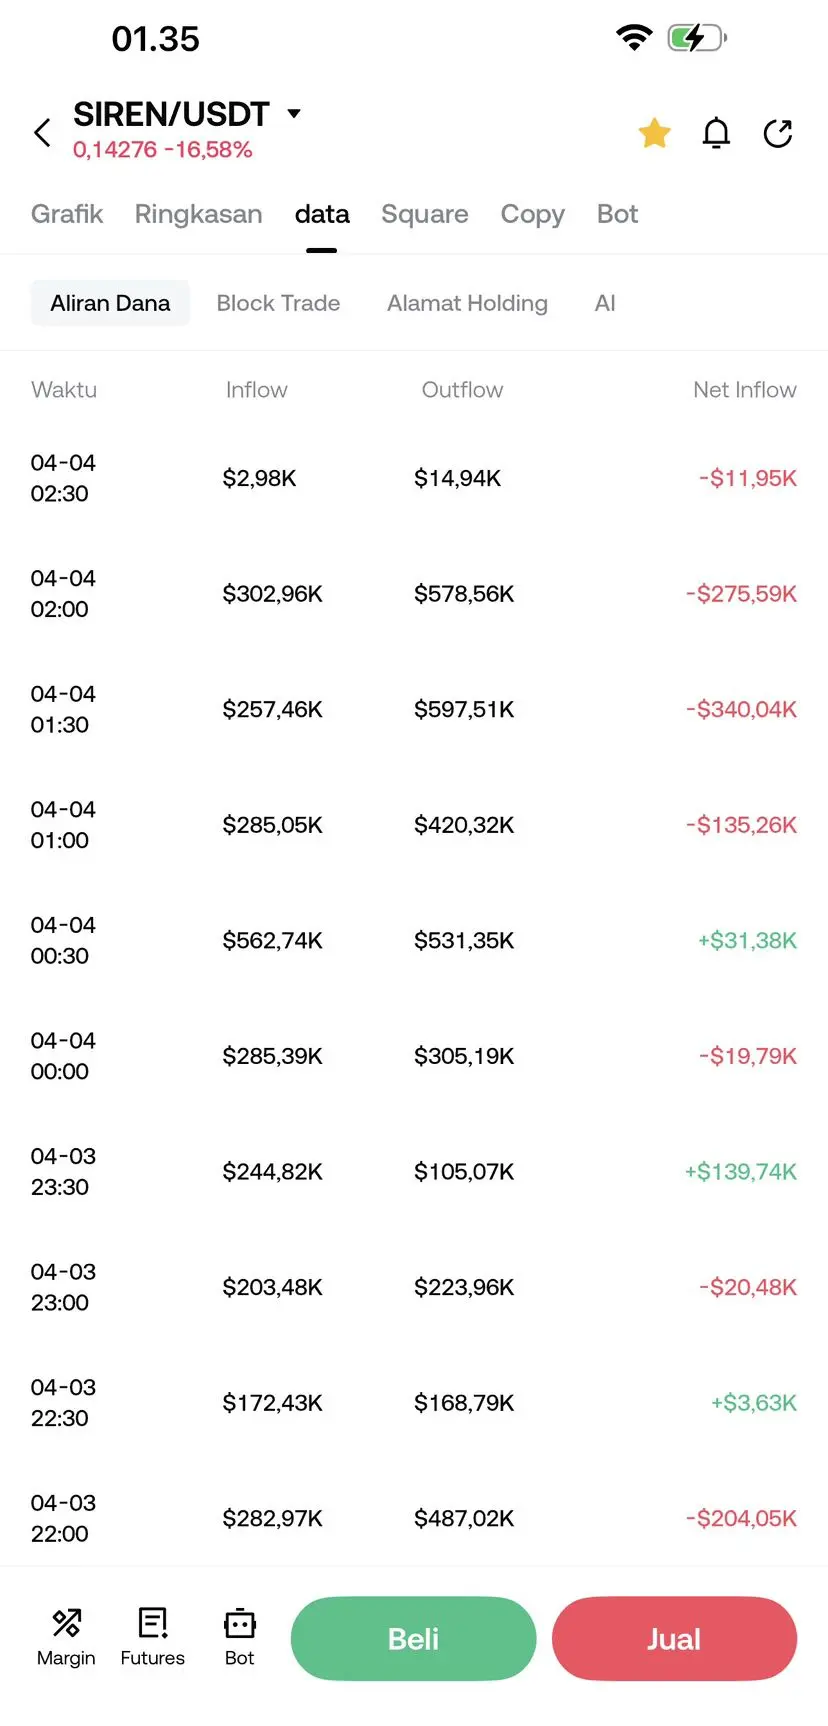Expand the SIREN/USDT pair dropdown arrow

[x=294, y=113]
